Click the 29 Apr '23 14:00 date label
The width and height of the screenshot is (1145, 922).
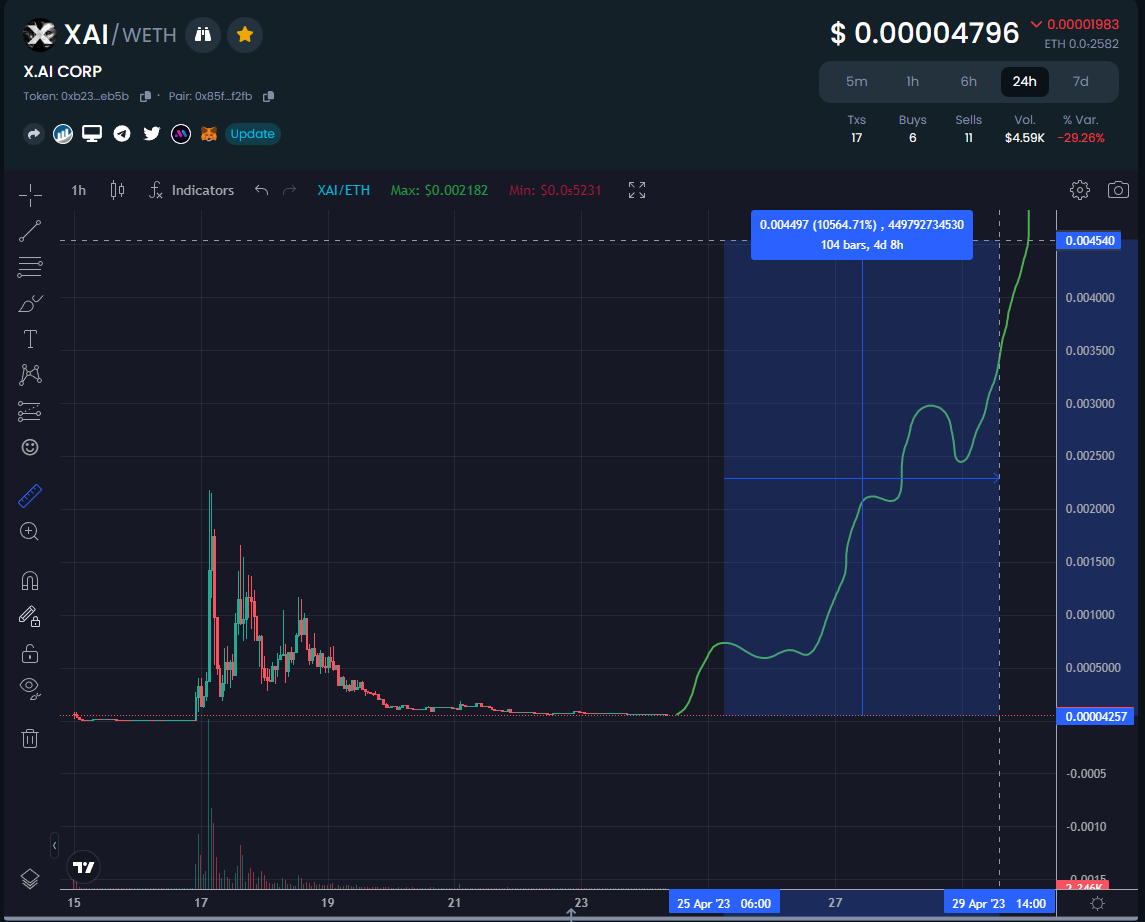[999, 904]
